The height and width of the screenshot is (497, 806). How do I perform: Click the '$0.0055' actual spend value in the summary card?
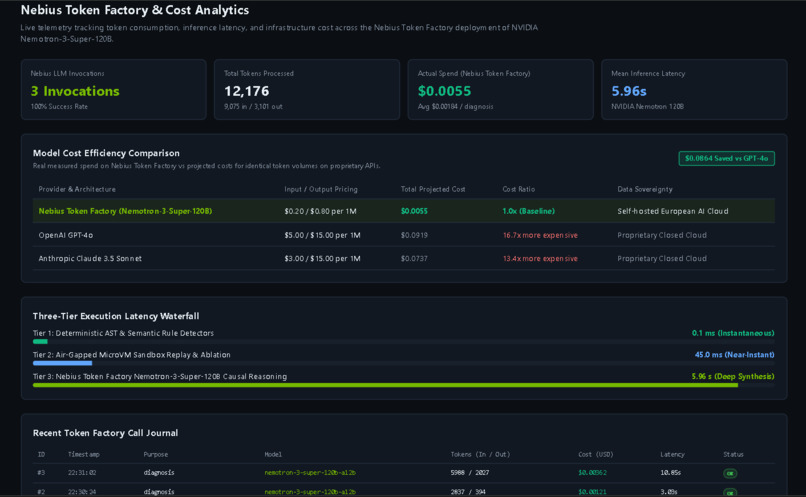point(444,91)
